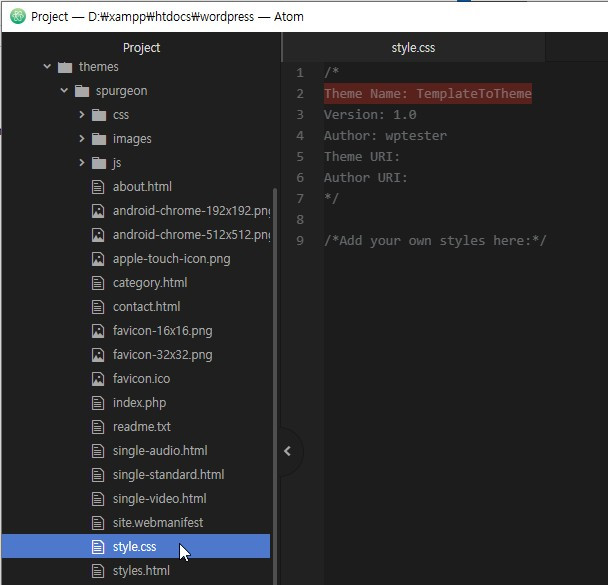Click the Project panel header
The image size is (608, 585).
point(142,48)
